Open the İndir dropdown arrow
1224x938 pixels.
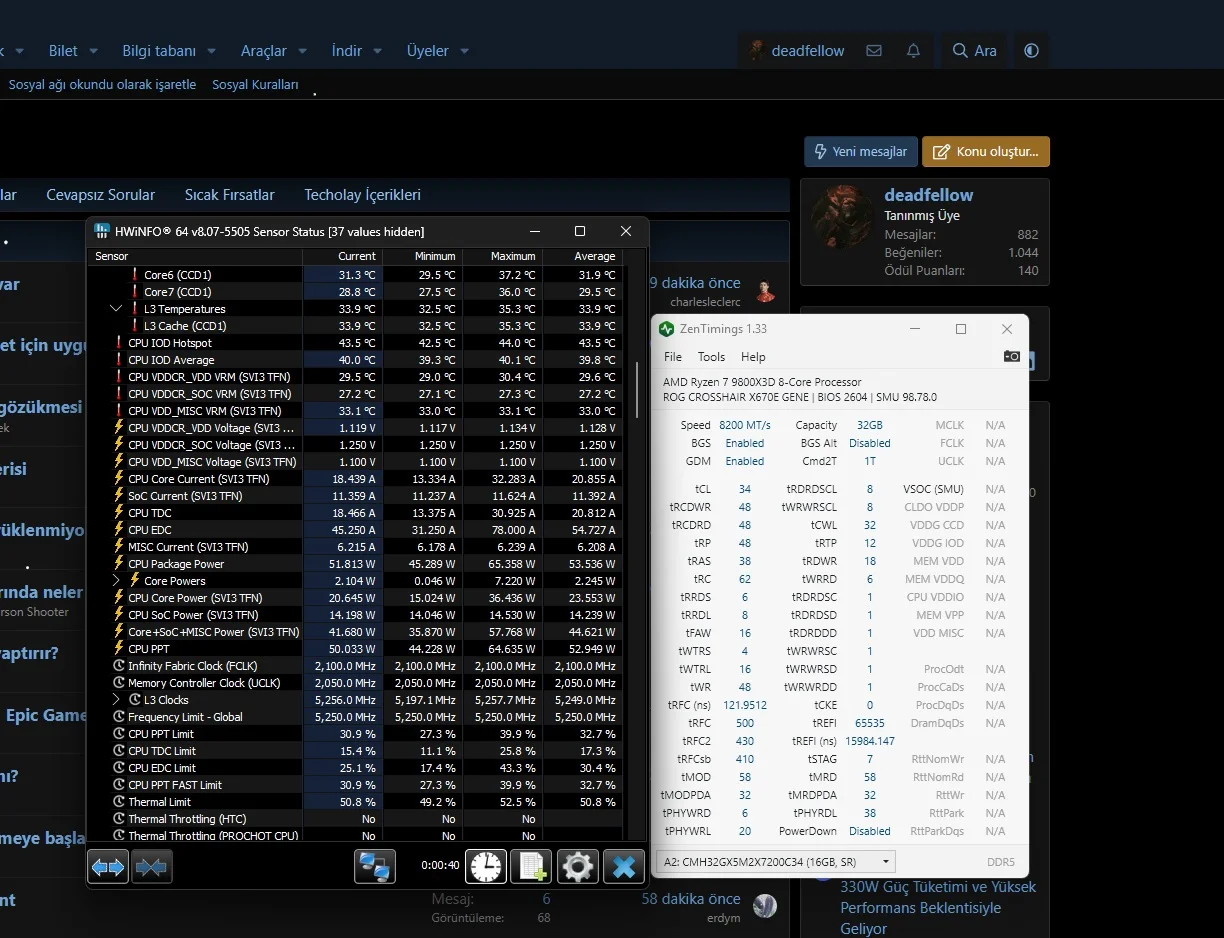pyautogui.click(x=377, y=51)
